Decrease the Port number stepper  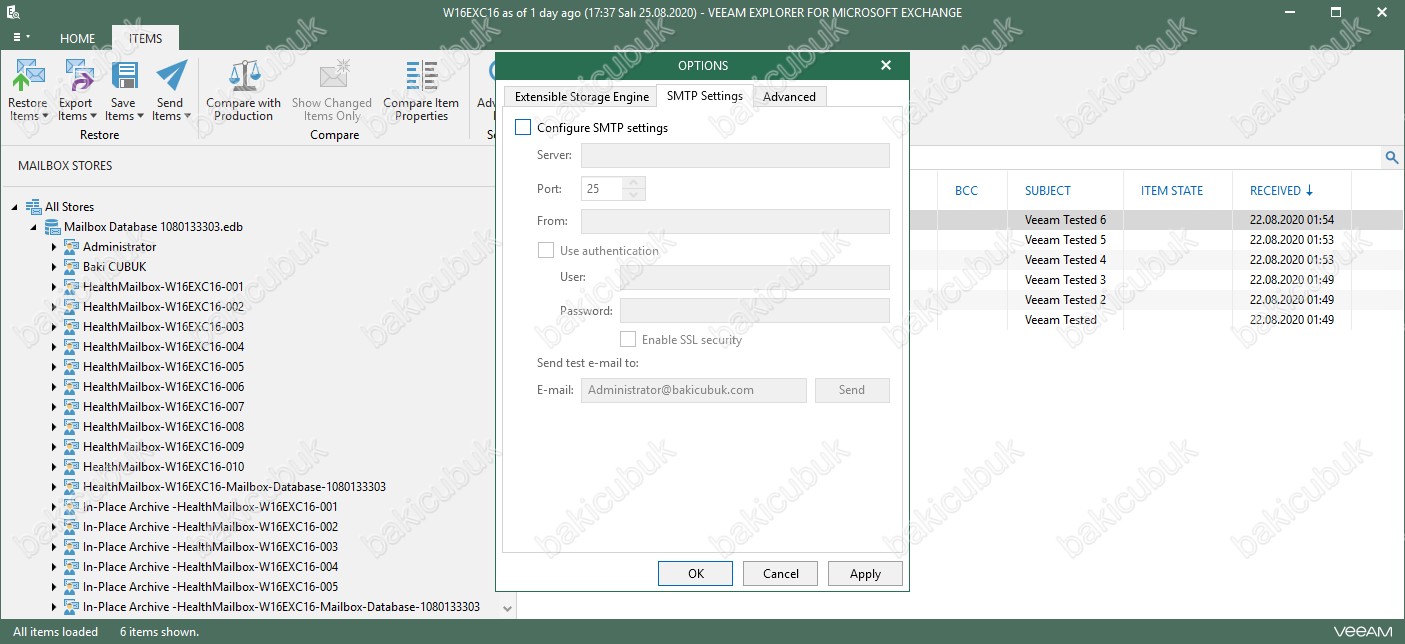click(x=634, y=194)
